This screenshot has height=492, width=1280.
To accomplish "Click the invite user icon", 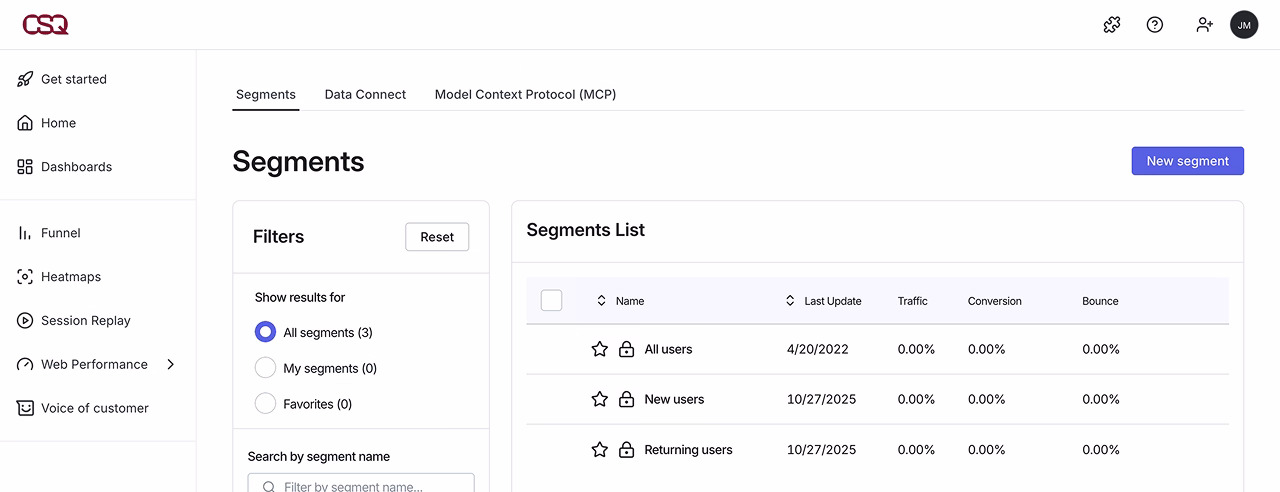I will 1204,25.
